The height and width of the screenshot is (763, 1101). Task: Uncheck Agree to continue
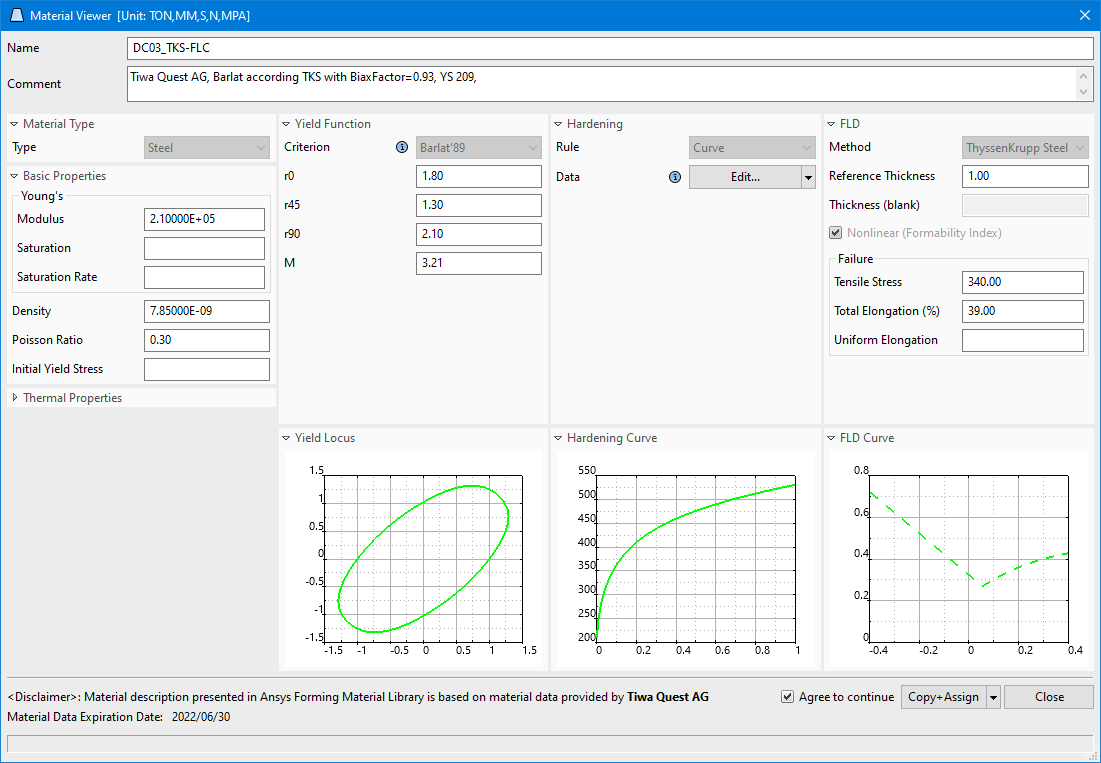[789, 697]
